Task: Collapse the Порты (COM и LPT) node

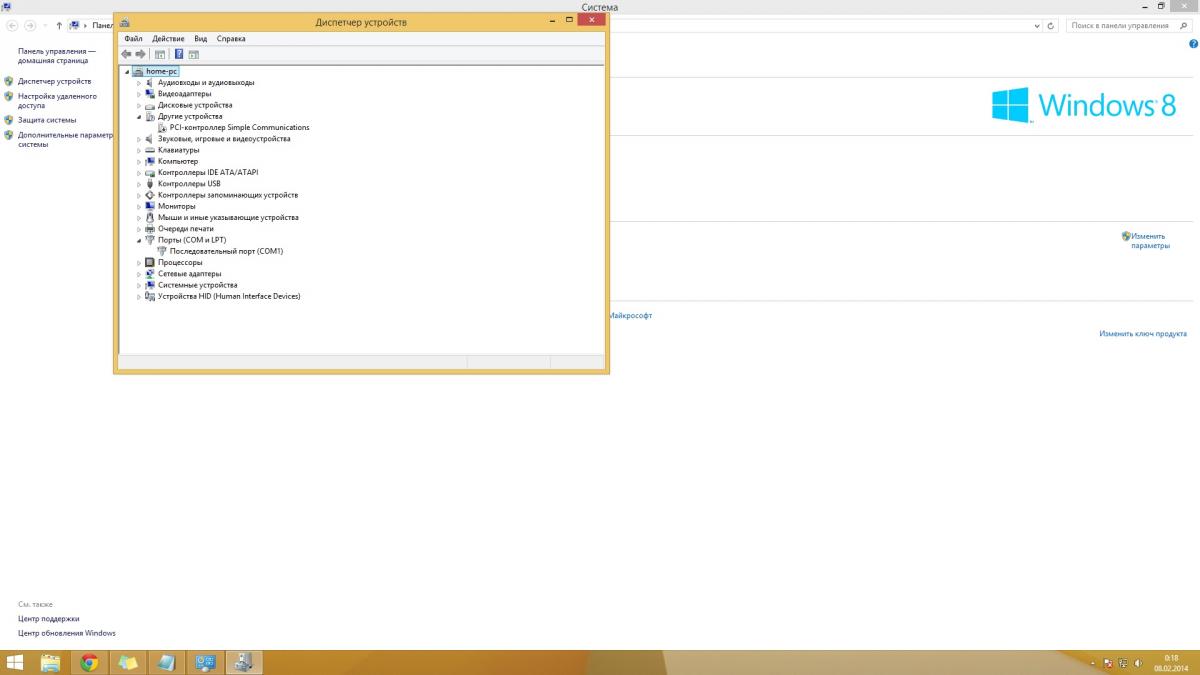Action: click(139, 240)
